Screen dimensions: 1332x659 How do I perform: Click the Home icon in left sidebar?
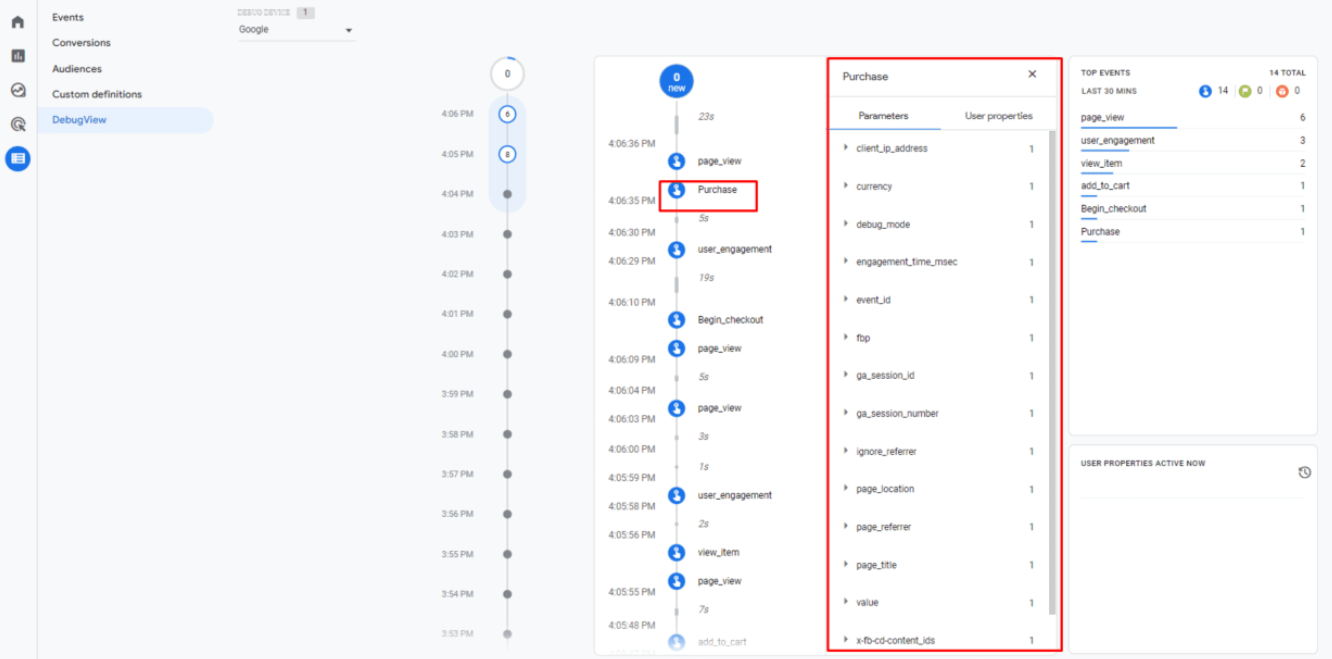coord(18,21)
